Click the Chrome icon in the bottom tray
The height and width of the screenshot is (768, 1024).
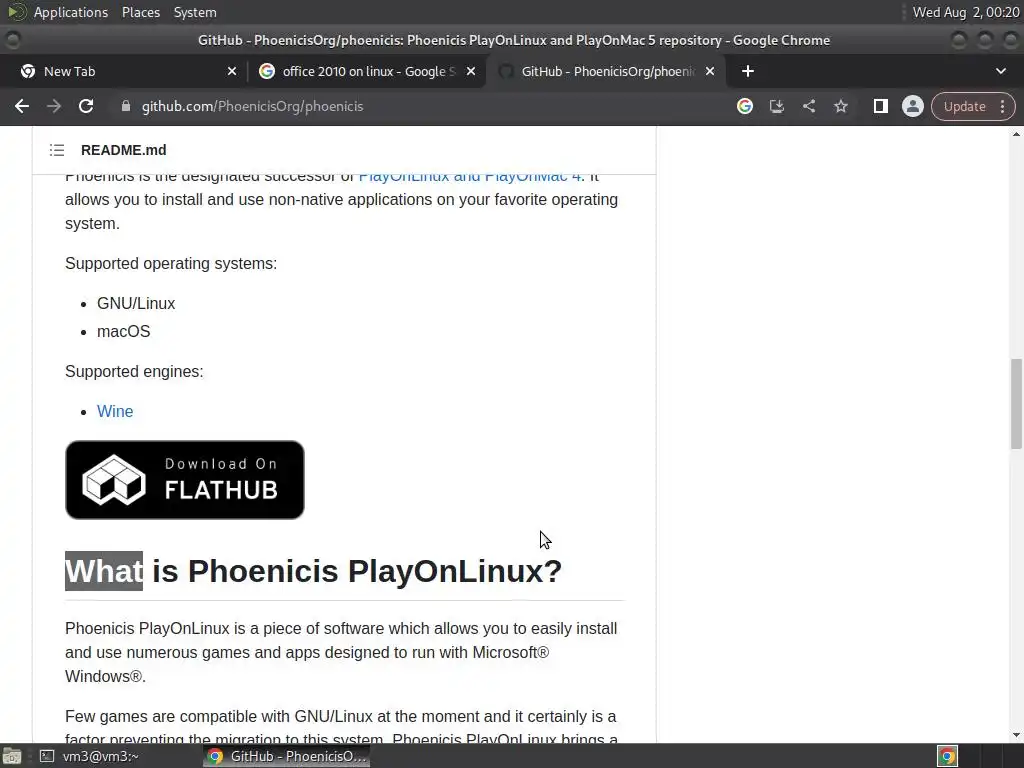click(x=947, y=756)
